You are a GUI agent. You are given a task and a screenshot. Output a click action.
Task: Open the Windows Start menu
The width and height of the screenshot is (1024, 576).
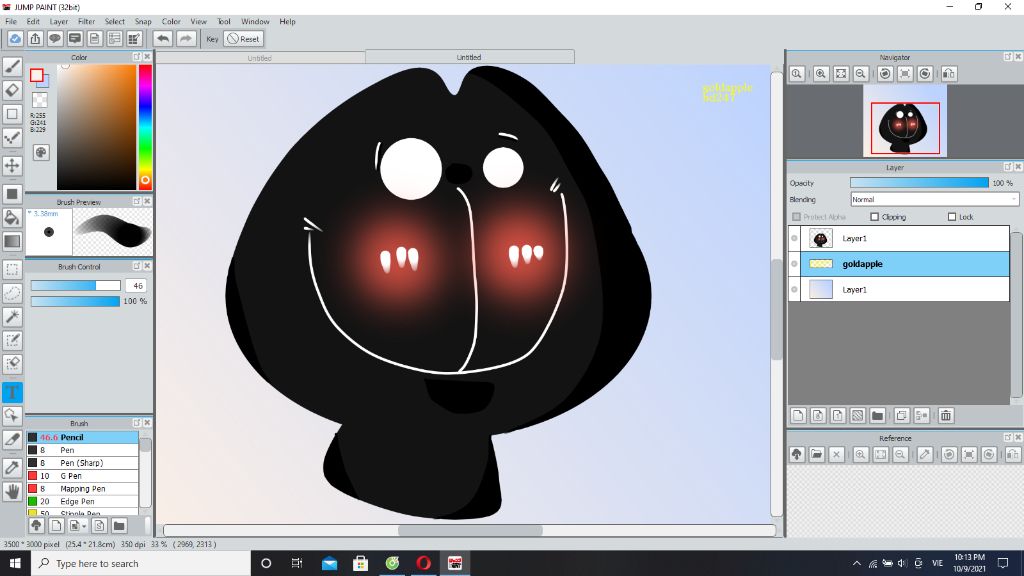click(x=15, y=563)
